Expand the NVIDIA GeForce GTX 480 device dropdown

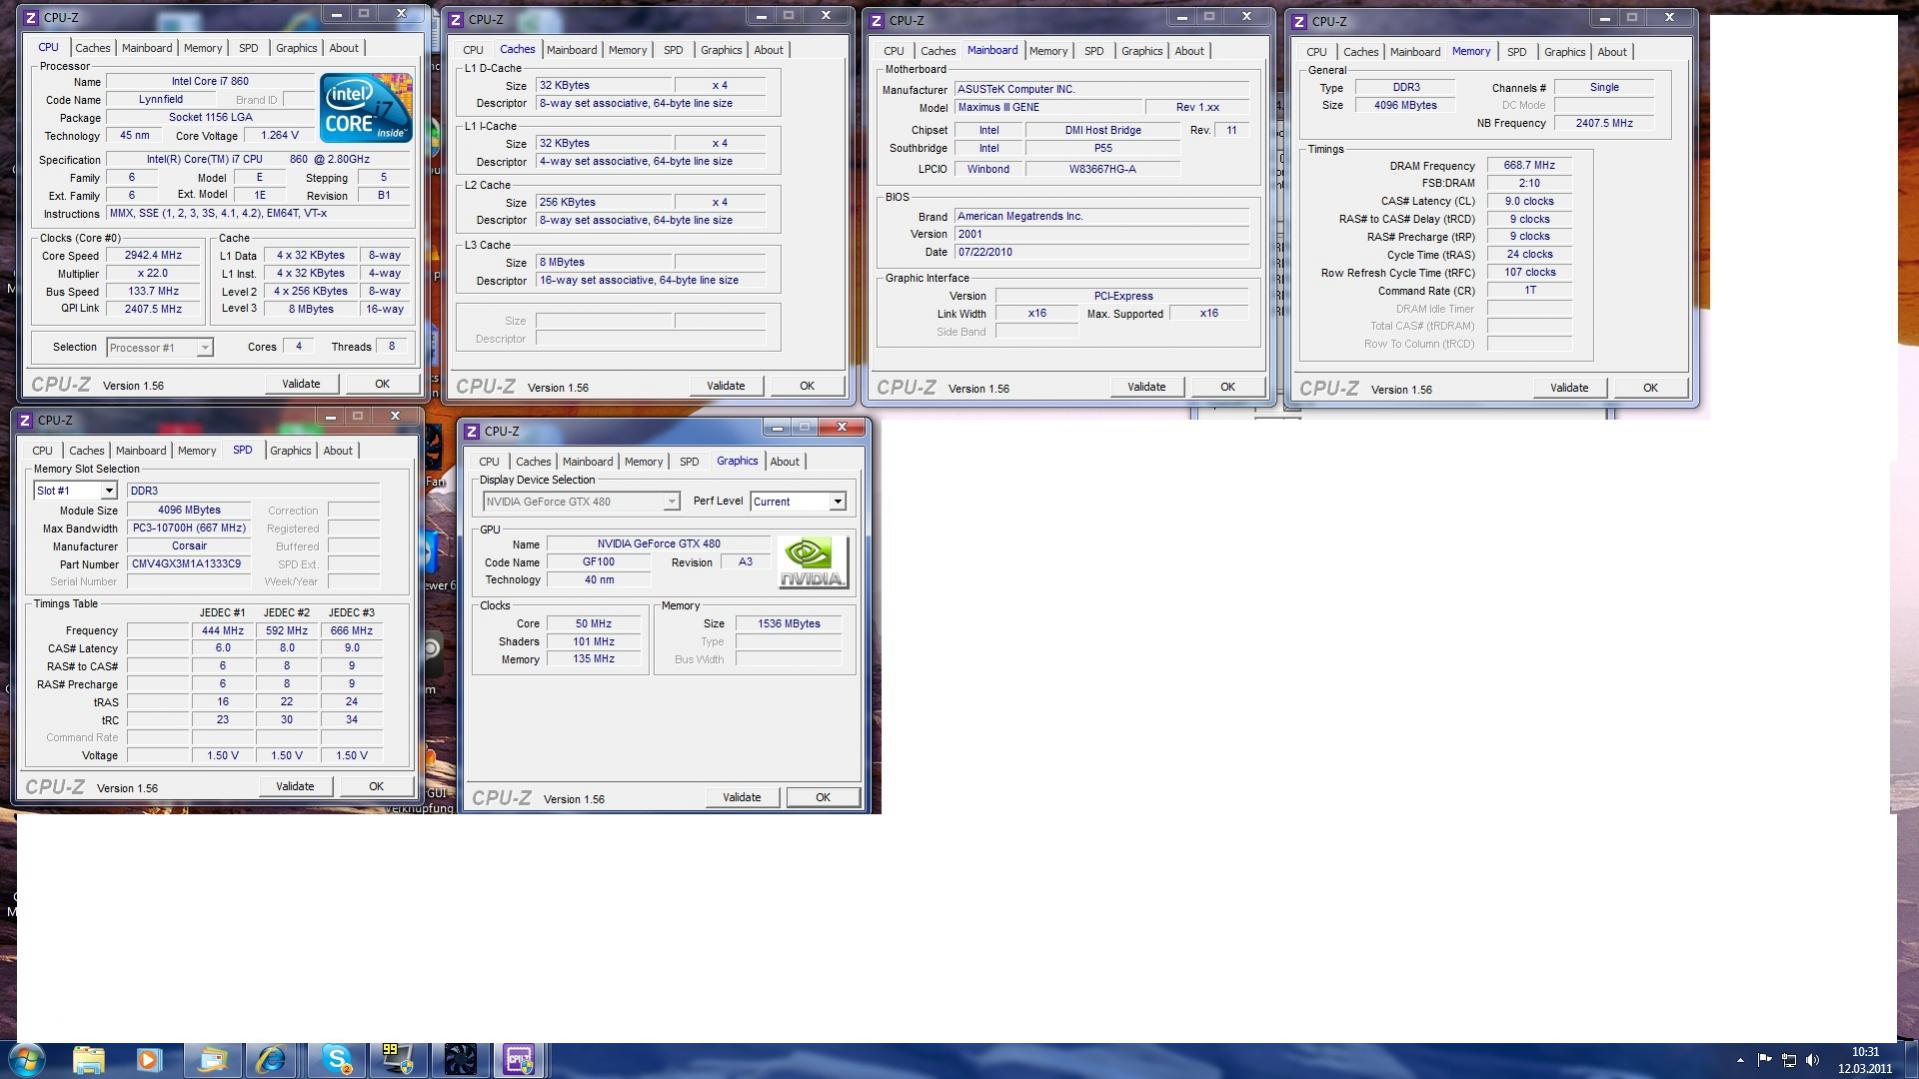point(671,502)
